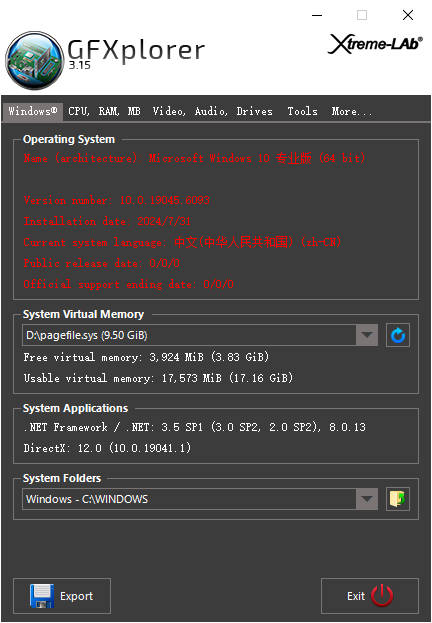Viewport: 432px width, 623px height.
Task: Click the GFXplorer title text
Action: coord(136,50)
